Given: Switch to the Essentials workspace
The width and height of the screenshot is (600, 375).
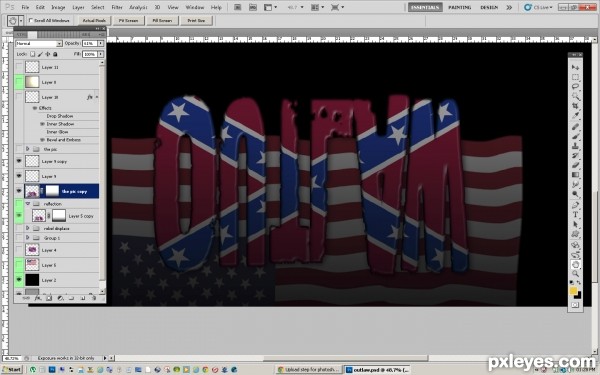Looking at the screenshot, I should tap(425, 7).
